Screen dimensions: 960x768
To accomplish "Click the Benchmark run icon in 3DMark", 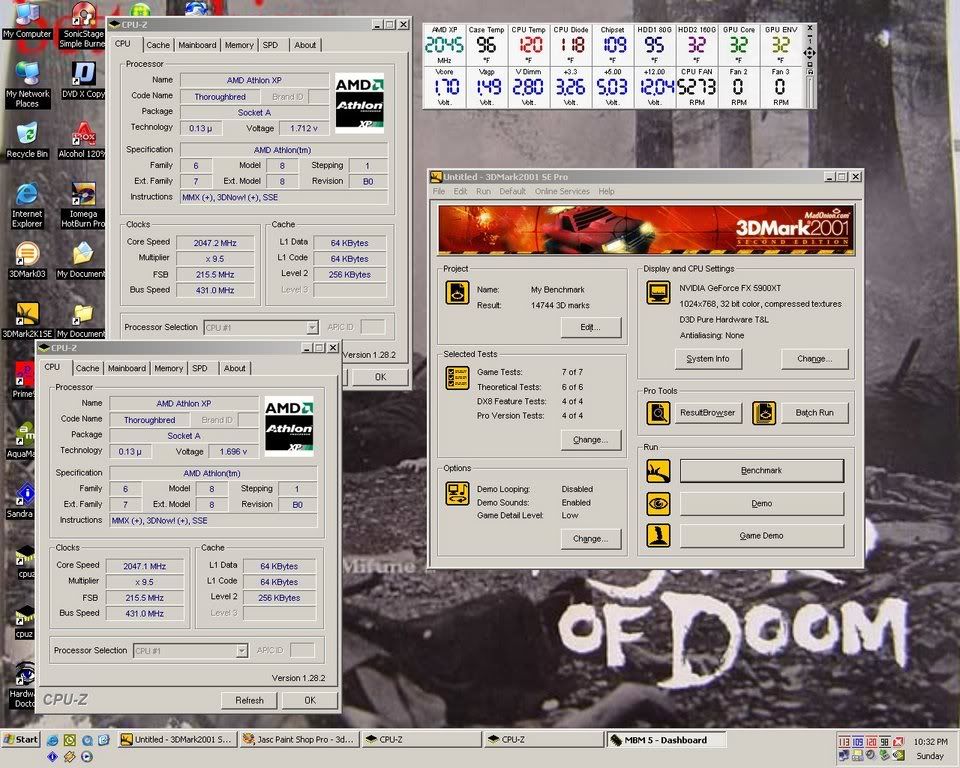I will point(658,471).
